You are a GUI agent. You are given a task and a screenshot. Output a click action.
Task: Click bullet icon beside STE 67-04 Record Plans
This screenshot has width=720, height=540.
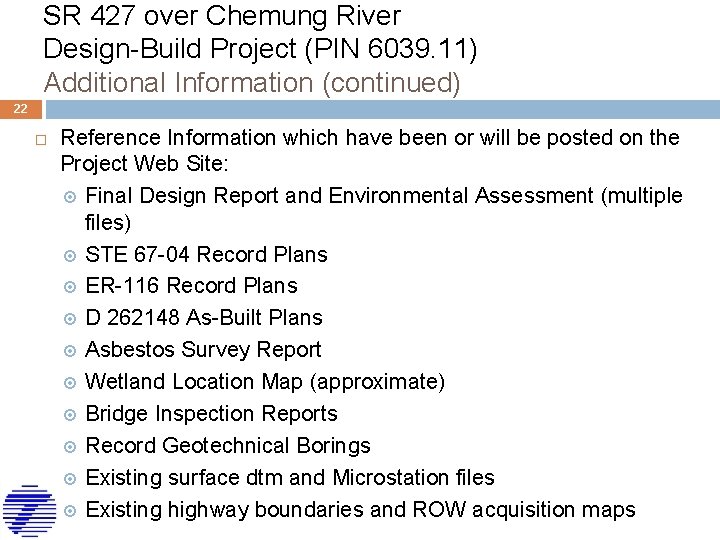[70, 255]
